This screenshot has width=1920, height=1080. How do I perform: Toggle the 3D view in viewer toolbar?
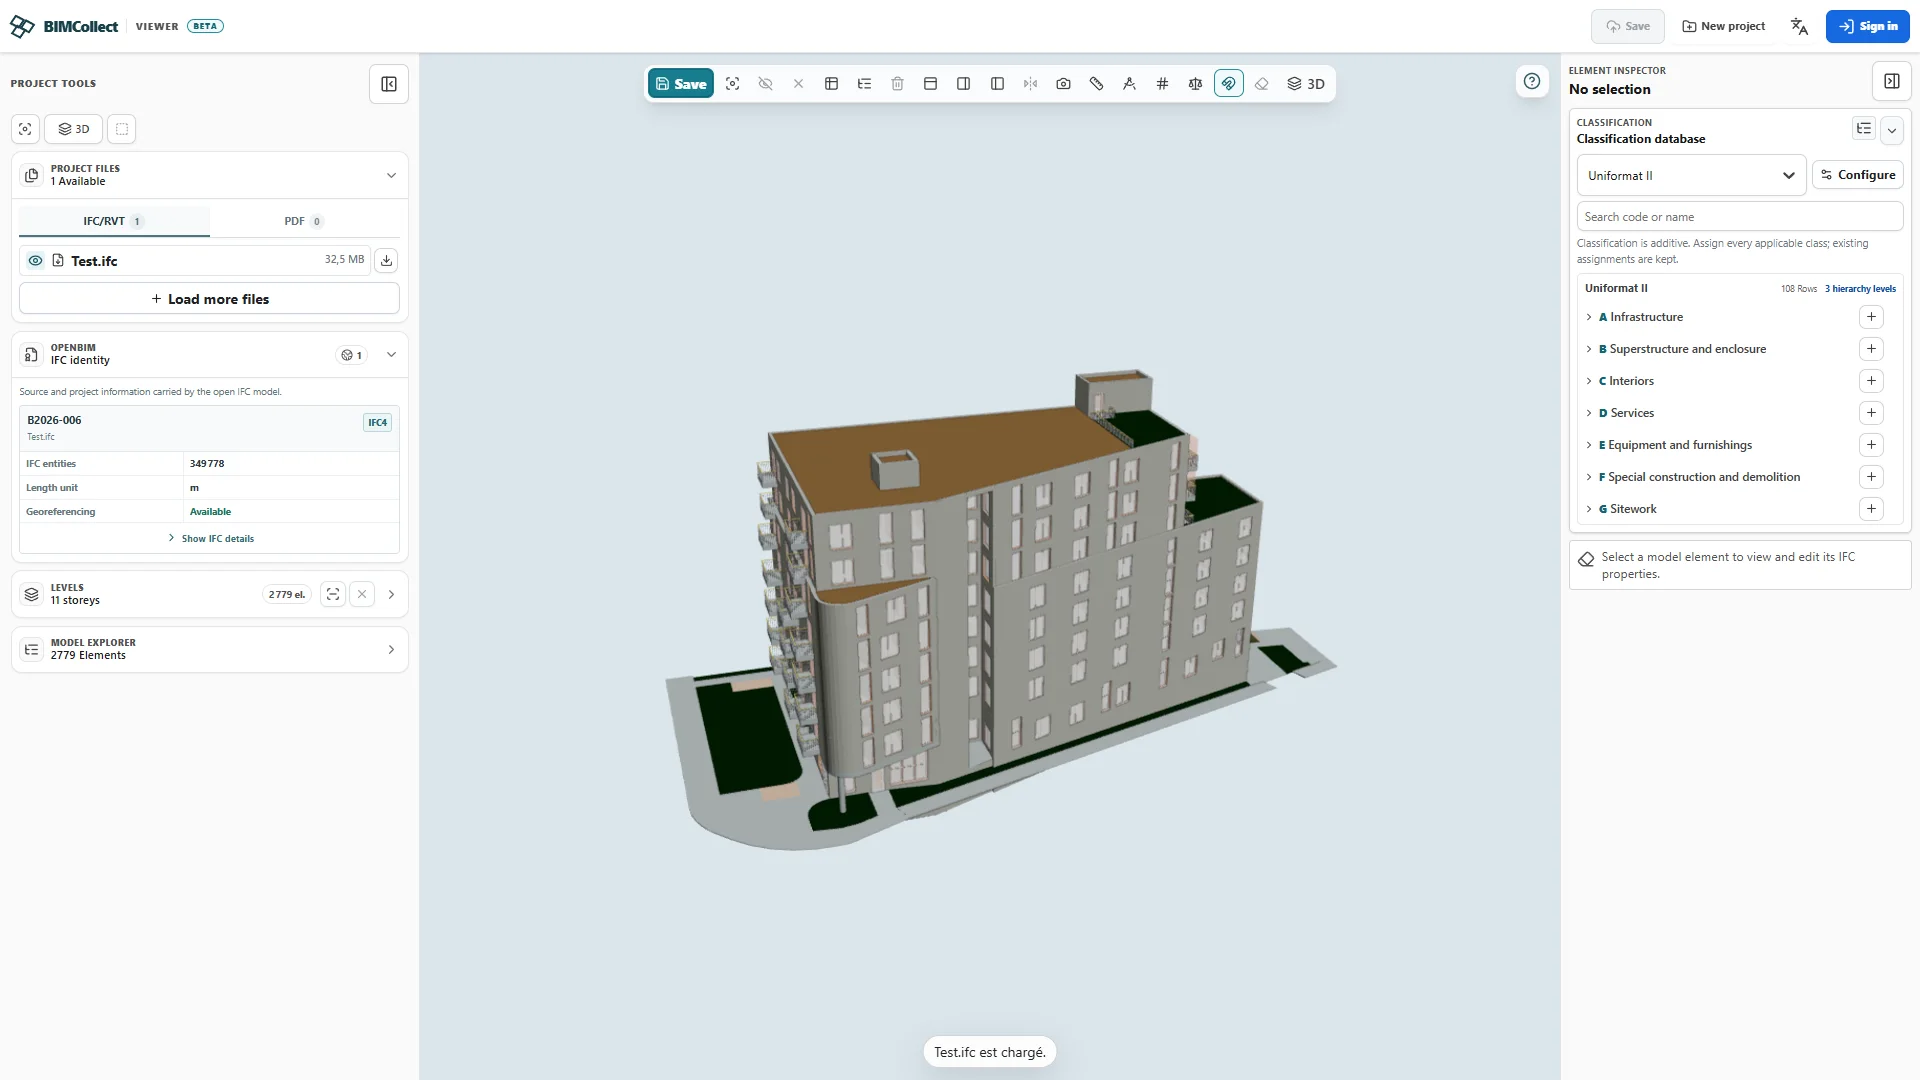(x=1306, y=84)
